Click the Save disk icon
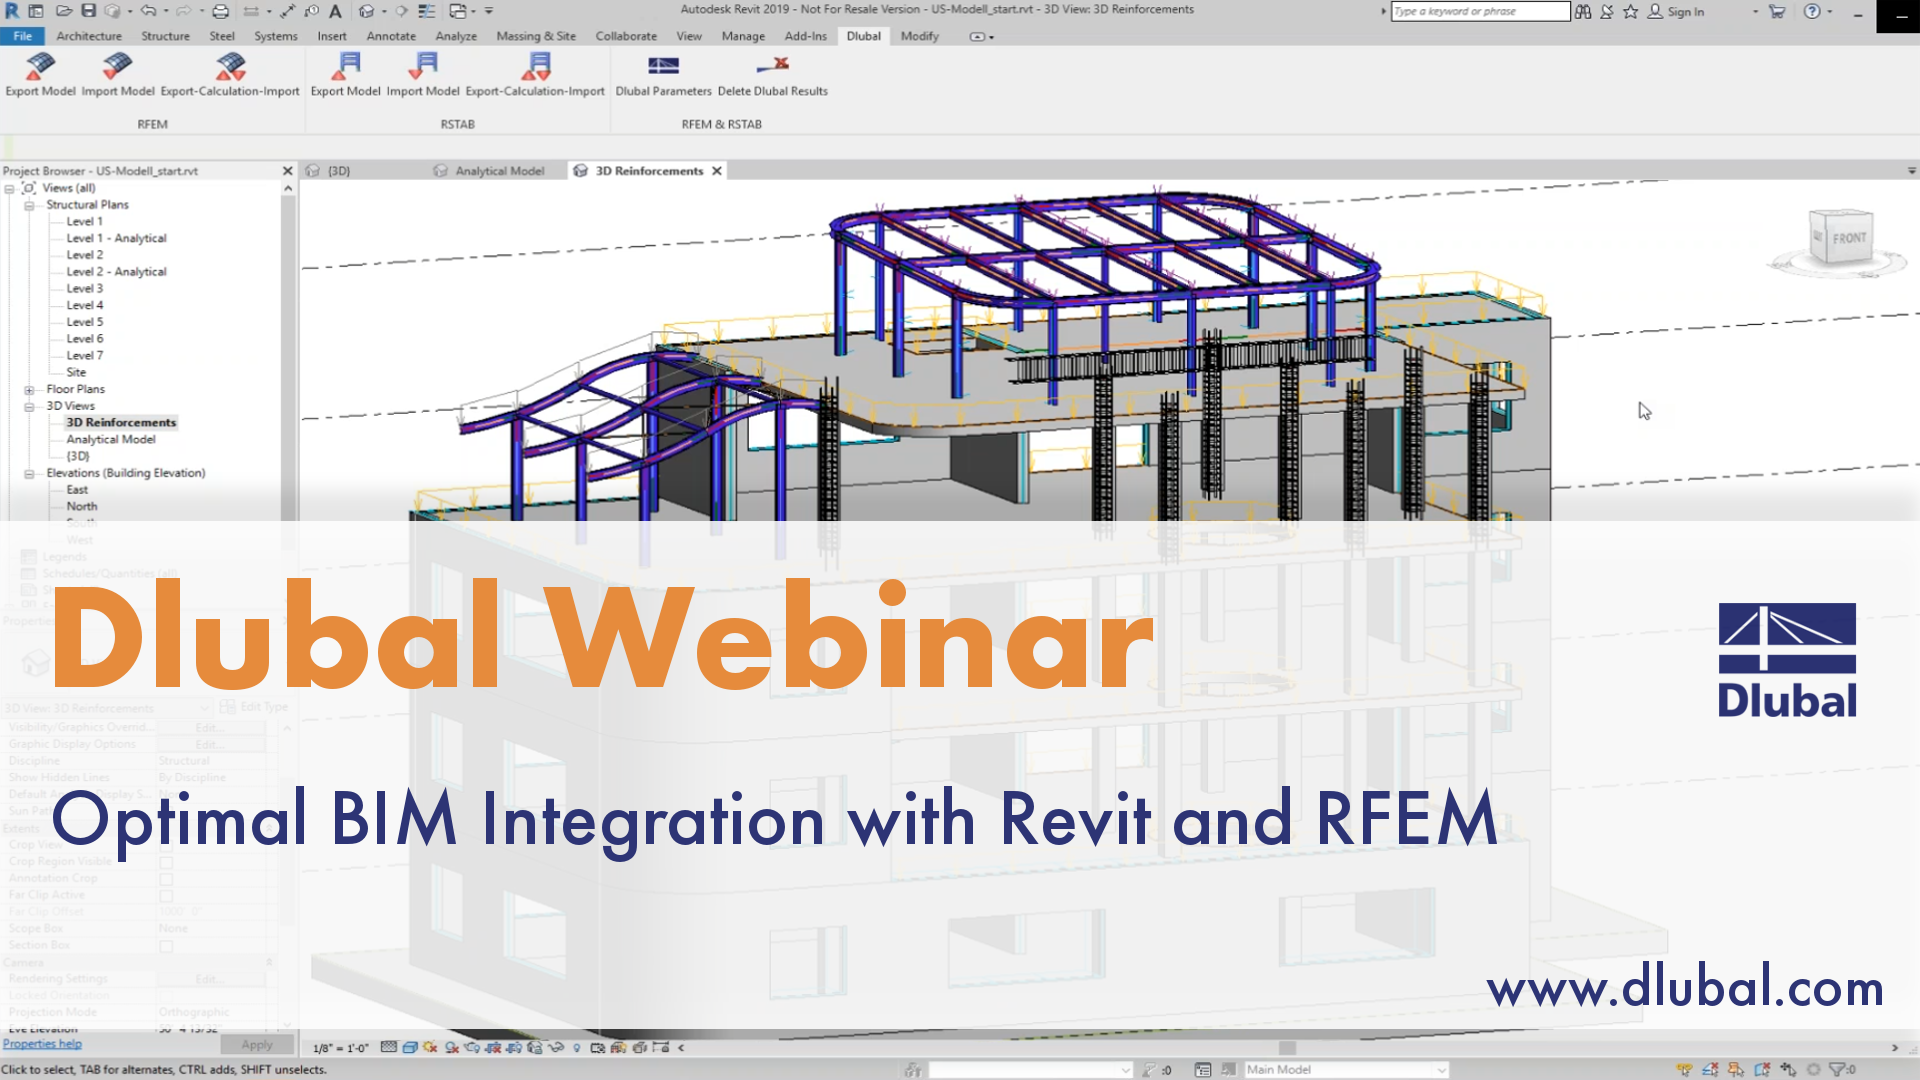Viewport: 1920px width, 1080px height. coord(89,11)
